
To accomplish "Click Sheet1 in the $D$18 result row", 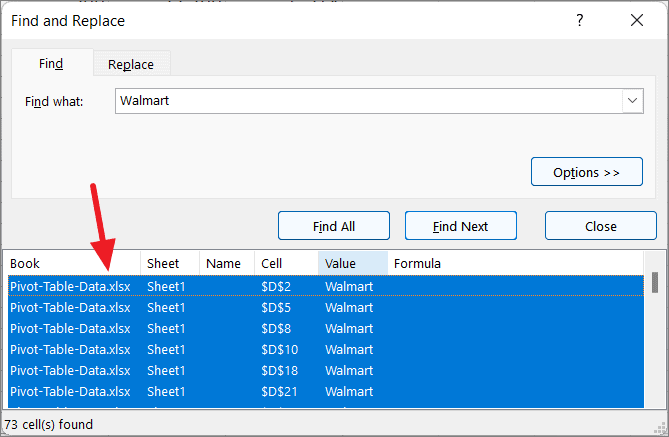I will pyautogui.click(x=166, y=370).
